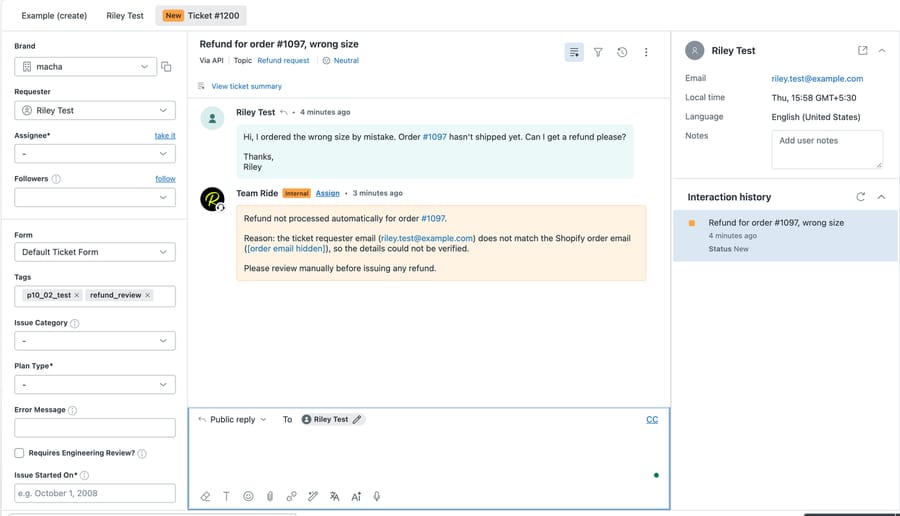Click into the Tags field
The width and height of the screenshot is (900, 516).
click(95, 296)
